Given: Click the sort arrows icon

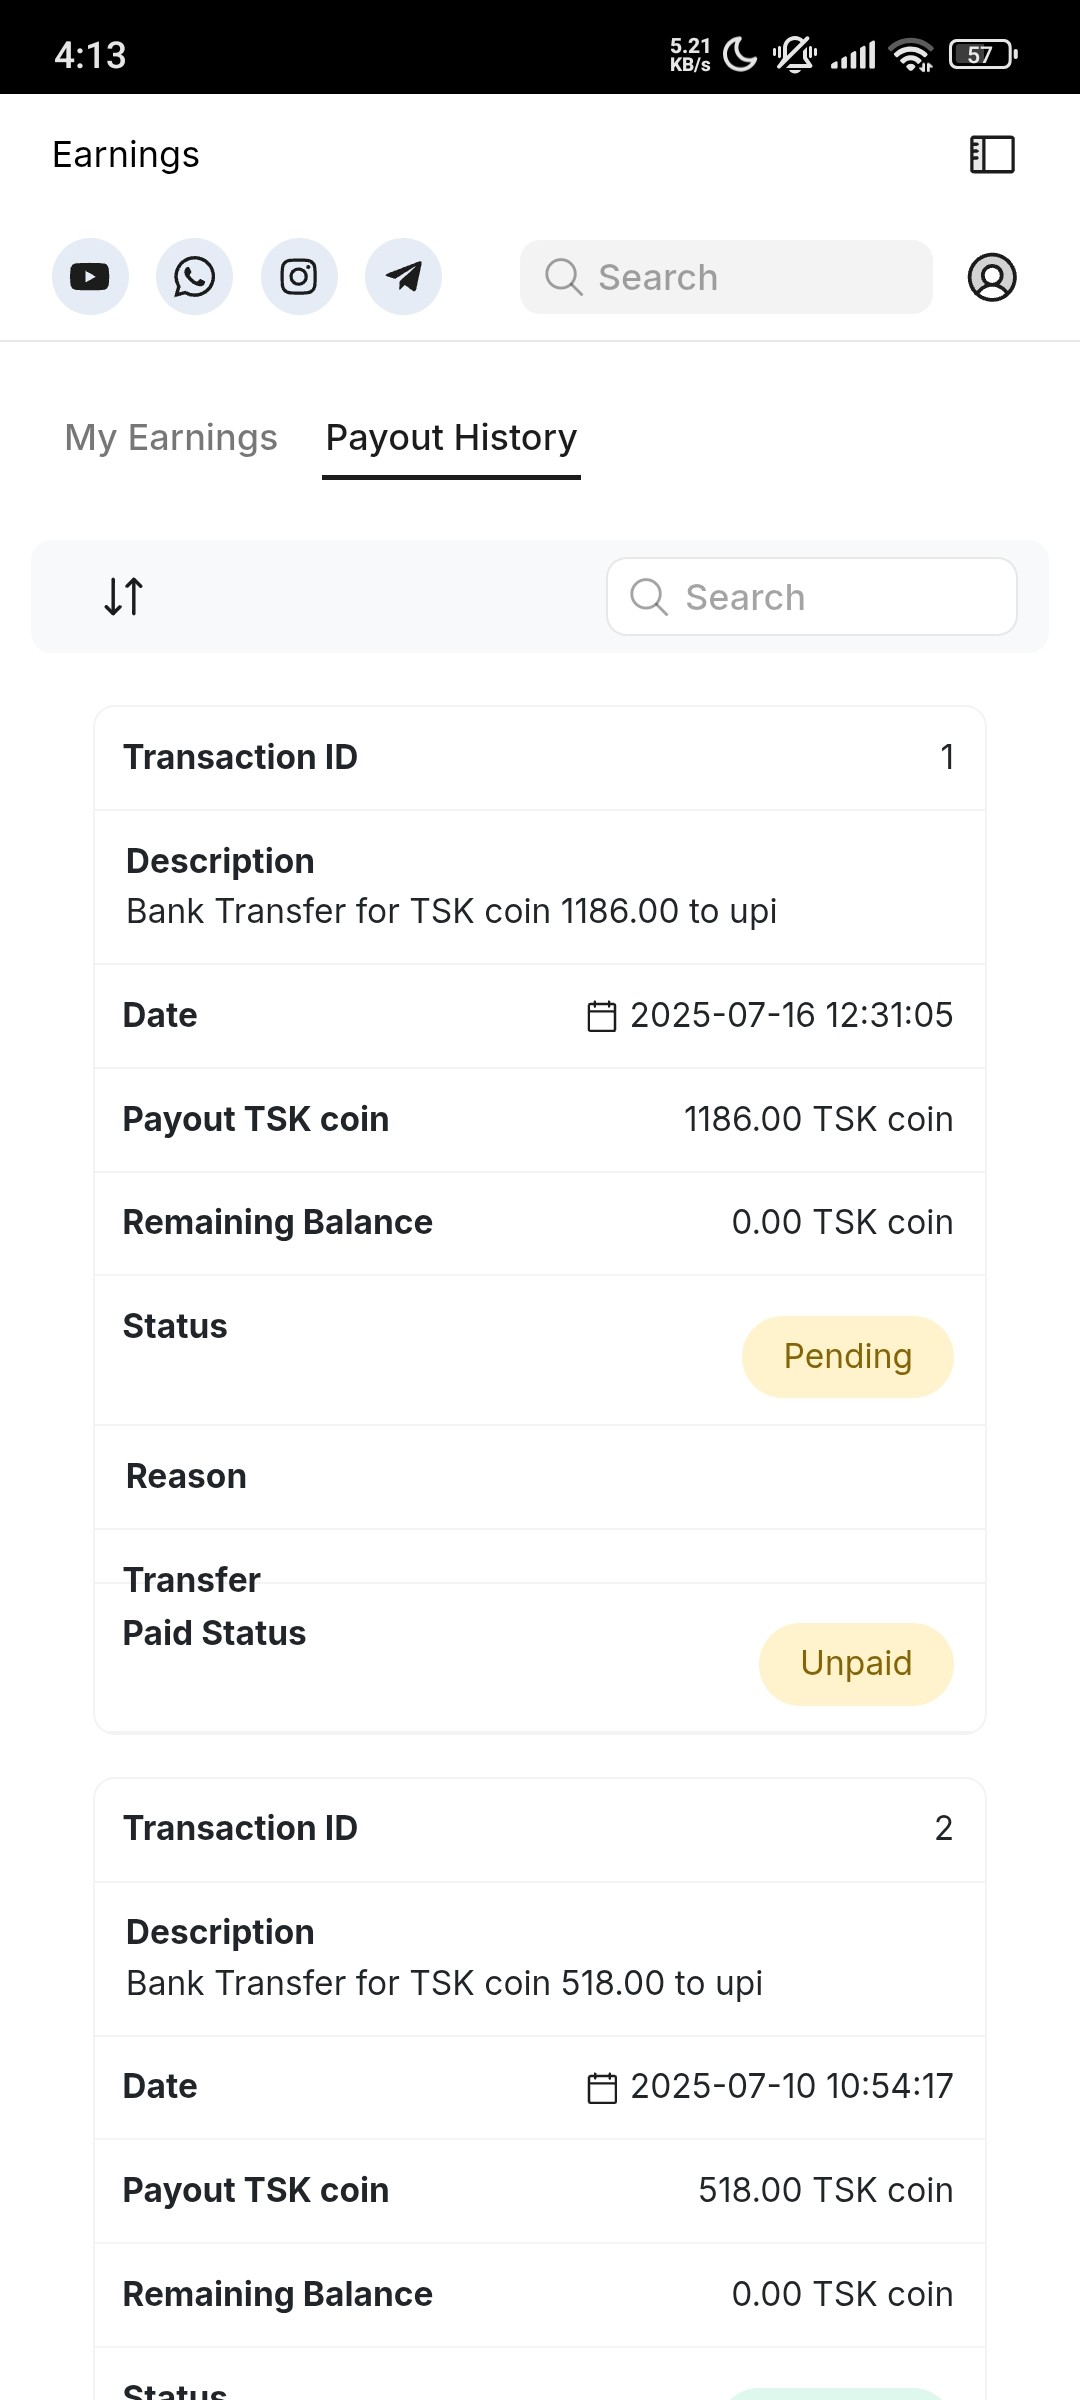Looking at the screenshot, I should click(x=124, y=597).
